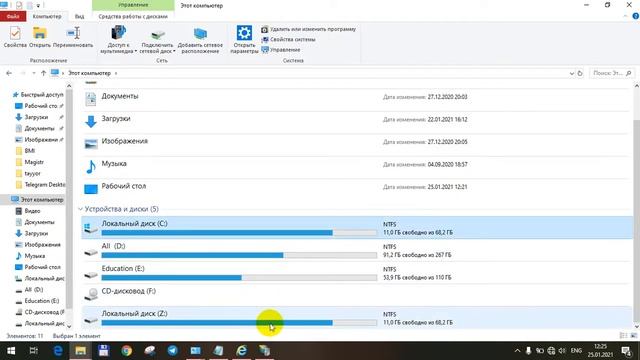Screen dimensions: 640x360
Task: Collapse the ribbon with the chevron
Action: pos(625,16)
